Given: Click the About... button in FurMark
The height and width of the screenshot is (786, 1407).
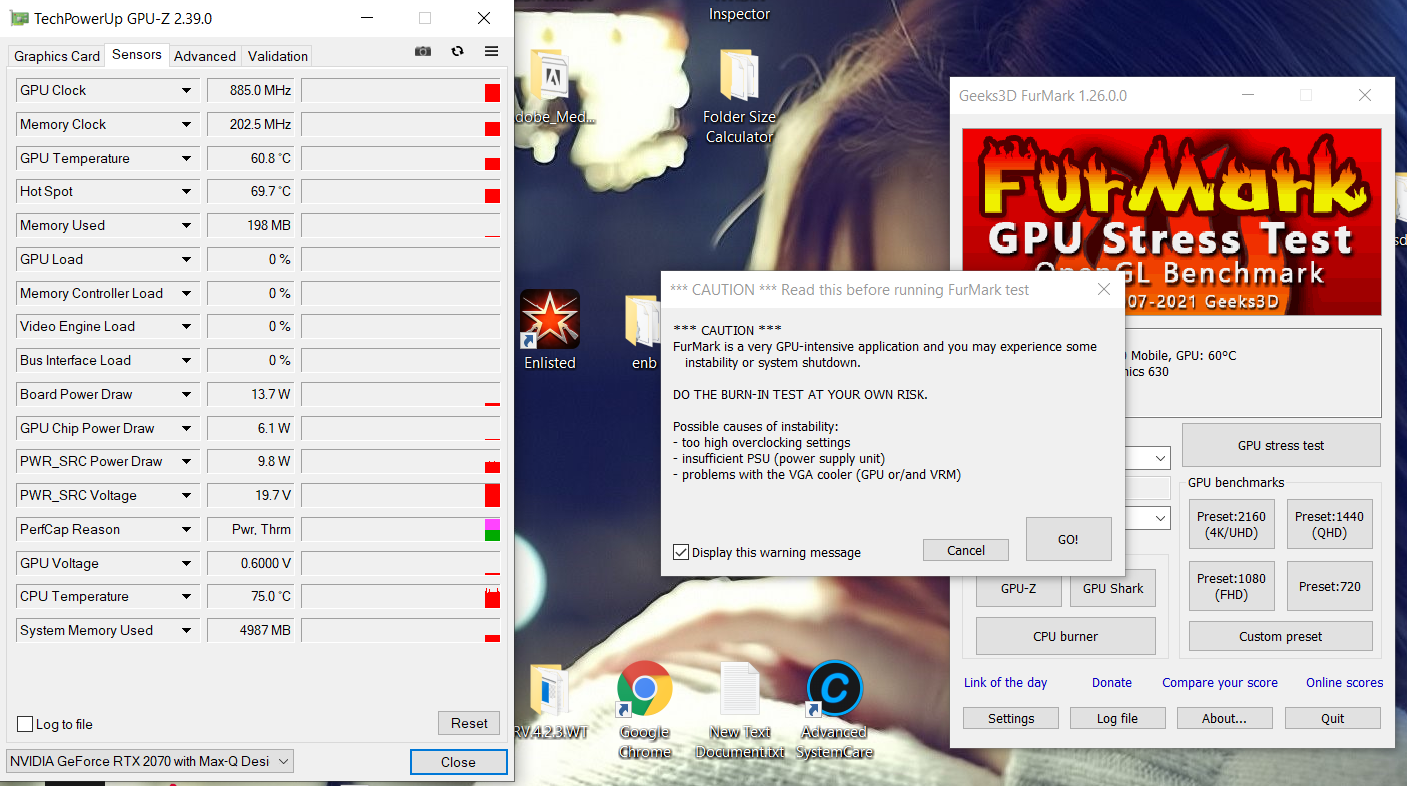Looking at the screenshot, I should pos(1224,718).
